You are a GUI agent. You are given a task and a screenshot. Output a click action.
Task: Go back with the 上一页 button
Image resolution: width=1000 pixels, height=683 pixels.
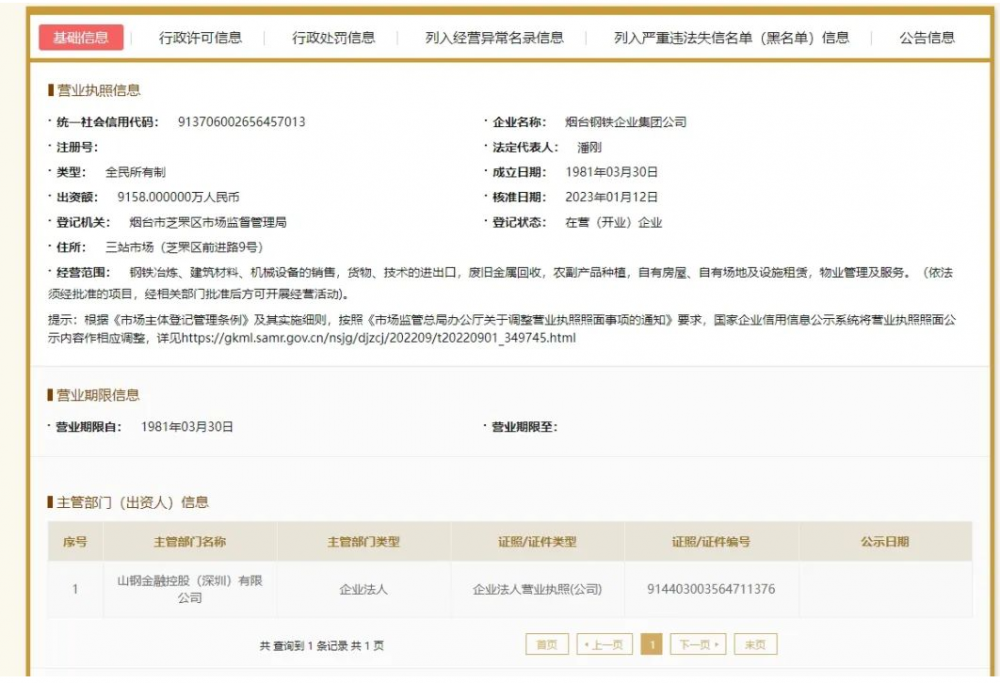tap(605, 645)
